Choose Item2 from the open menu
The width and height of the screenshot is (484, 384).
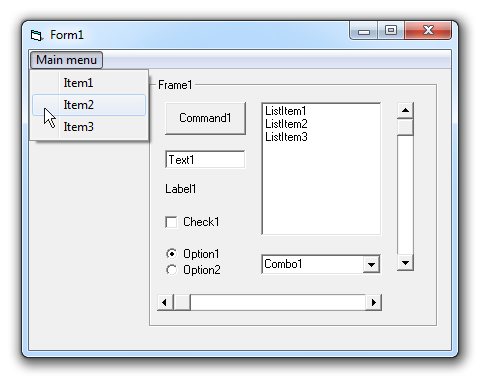point(89,105)
